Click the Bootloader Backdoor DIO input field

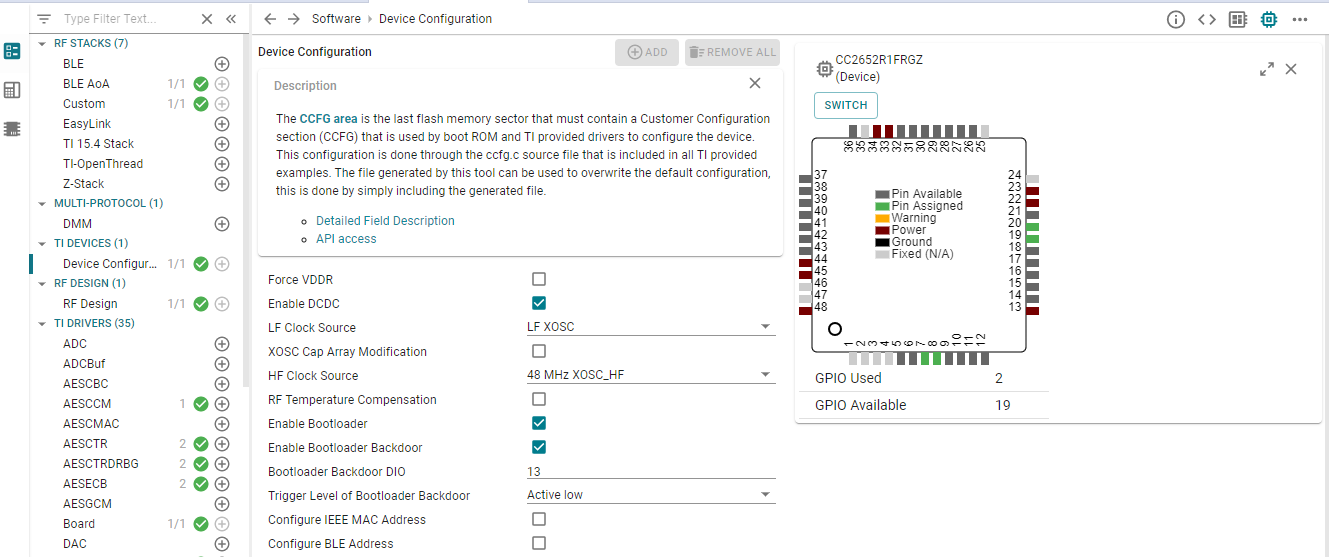click(x=650, y=472)
